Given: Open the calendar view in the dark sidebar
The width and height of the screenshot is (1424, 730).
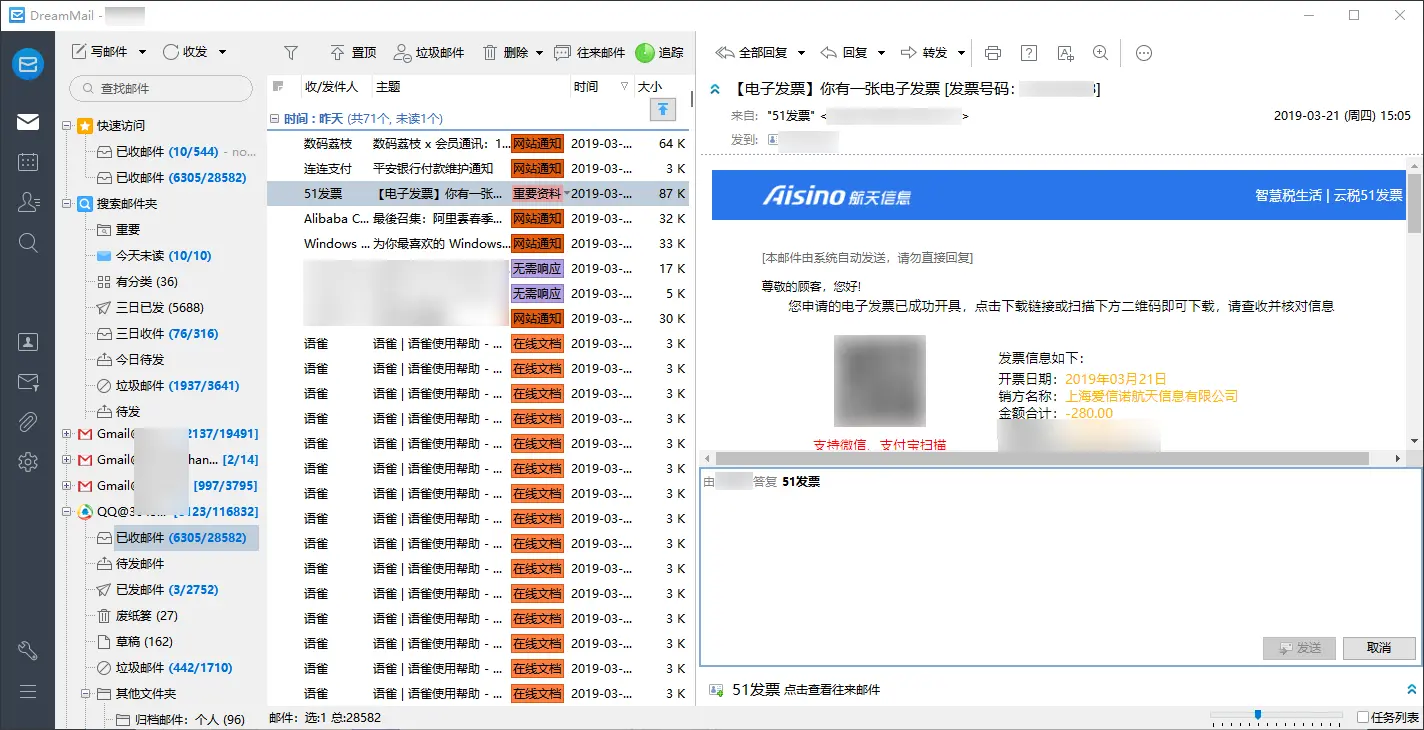Looking at the screenshot, I should pos(27,162).
